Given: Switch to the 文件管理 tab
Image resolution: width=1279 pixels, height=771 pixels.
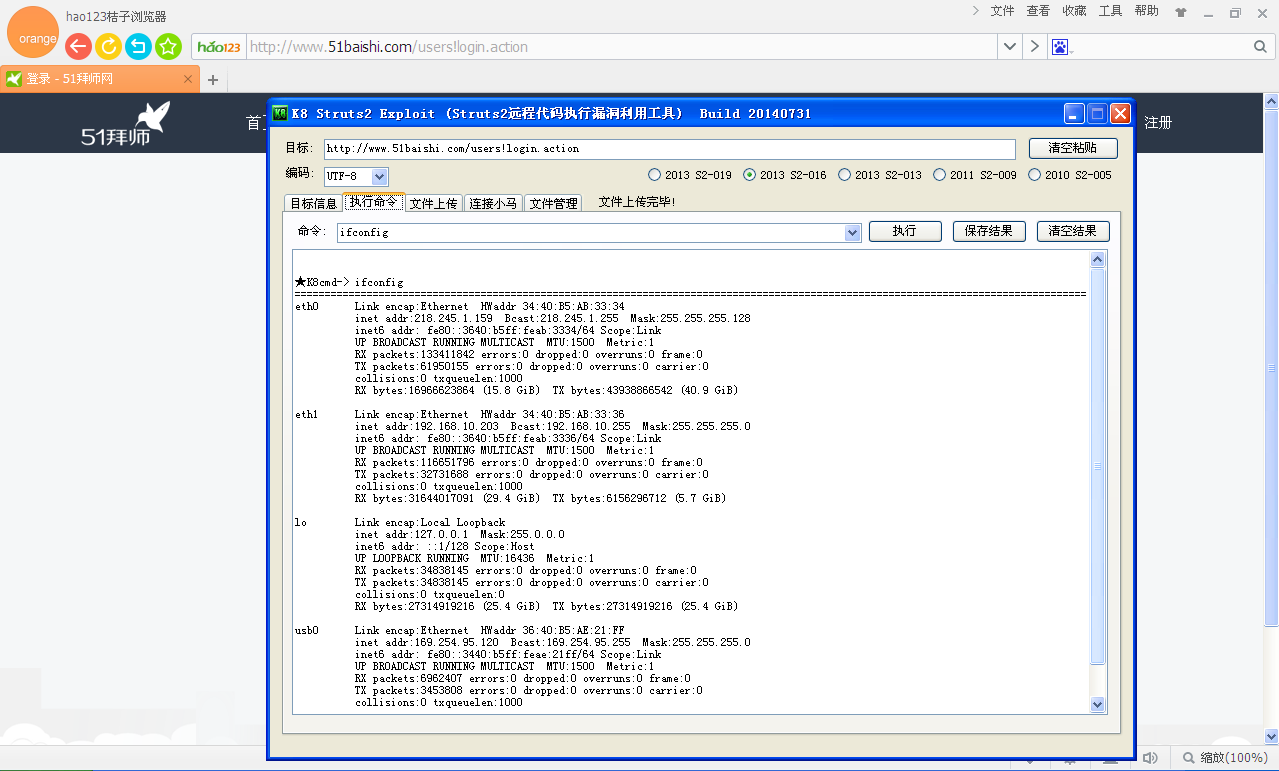Looking at the screenshot, I should pyautogui.click(x=554, y=203).
